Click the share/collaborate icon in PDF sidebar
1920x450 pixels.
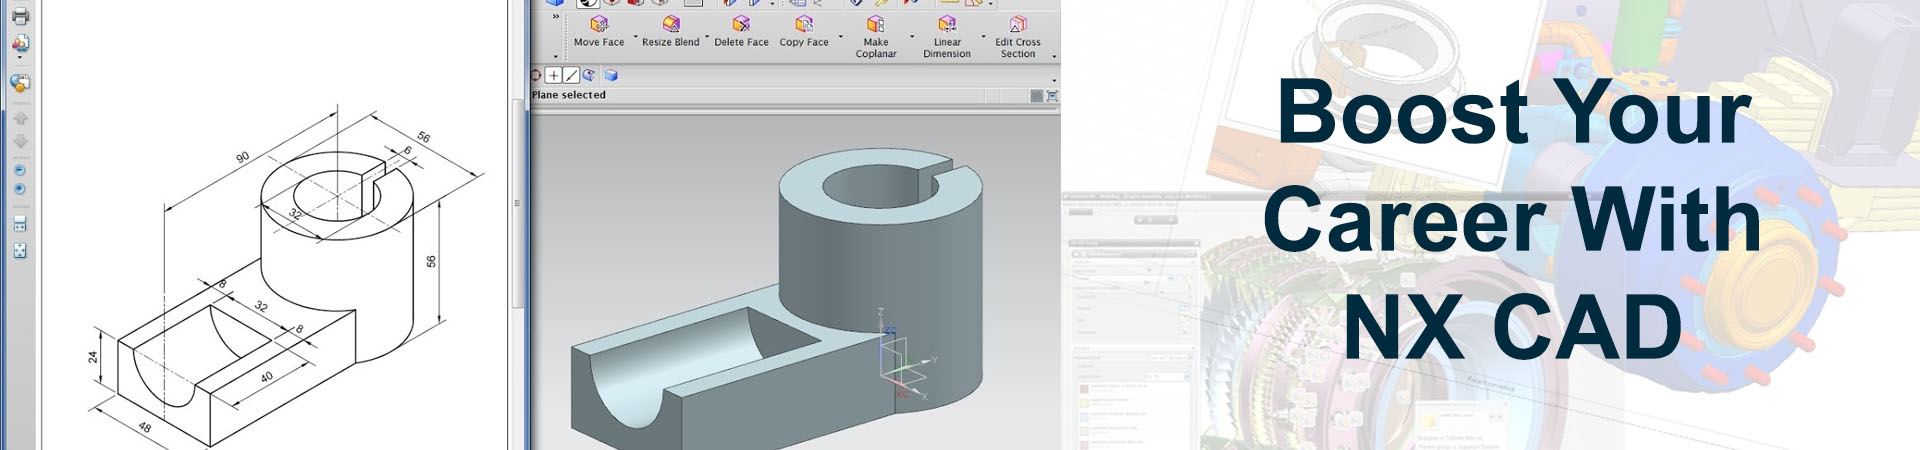tap(20, 43)
